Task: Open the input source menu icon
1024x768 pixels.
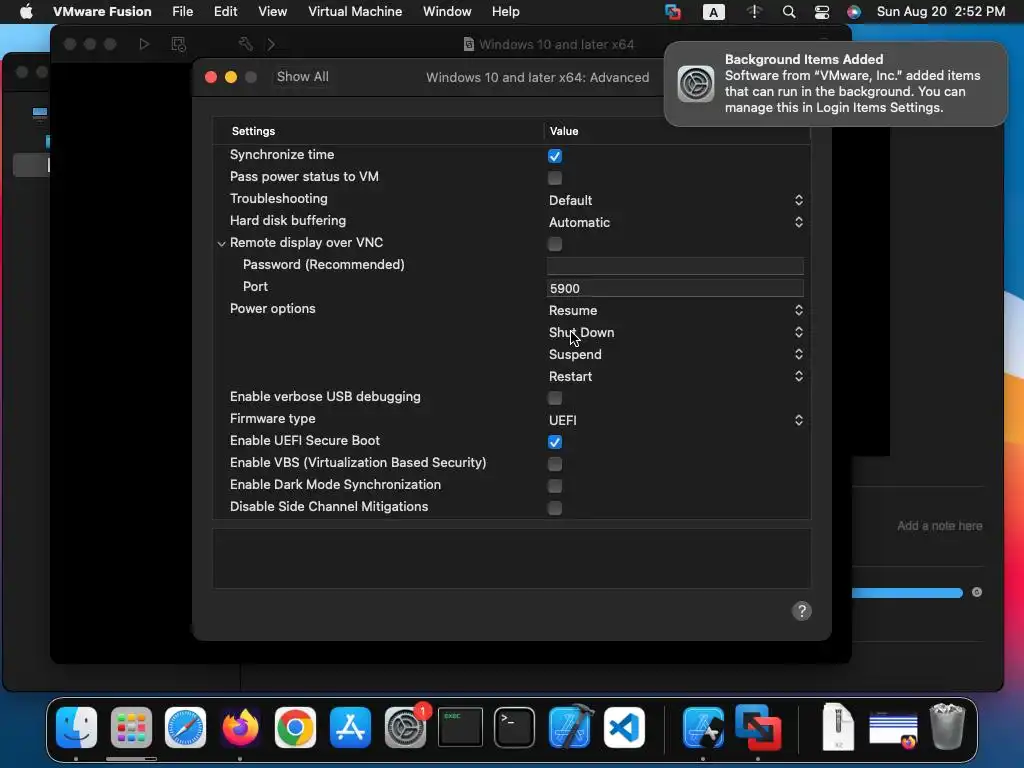Action: pos(713,12)
